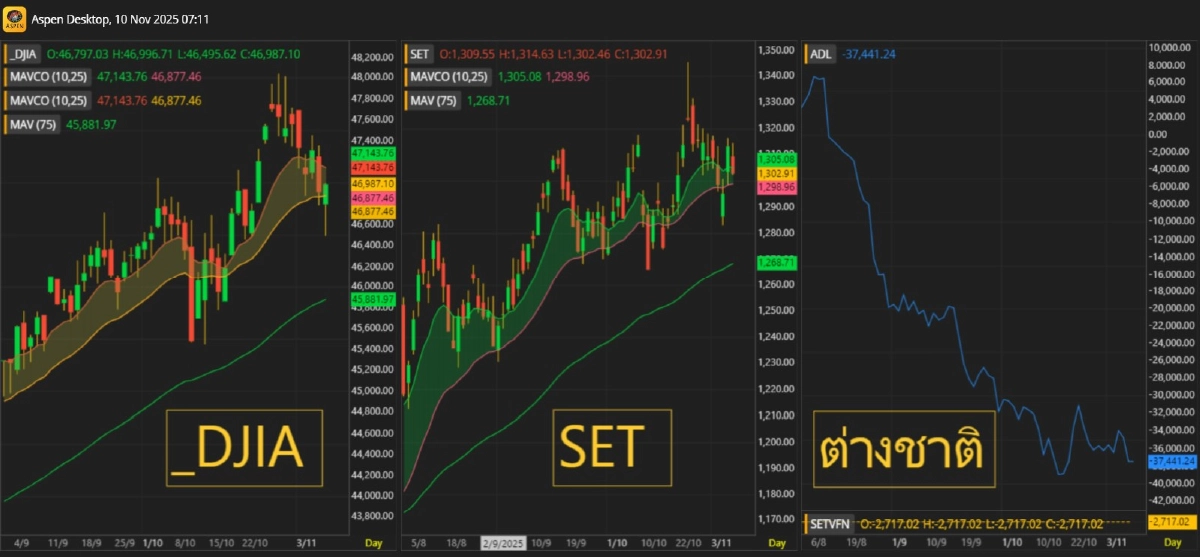This screenshot has height=557, width=1200.
Task: Click the green 47,143.76 price tag
Action: pos(373,153)
